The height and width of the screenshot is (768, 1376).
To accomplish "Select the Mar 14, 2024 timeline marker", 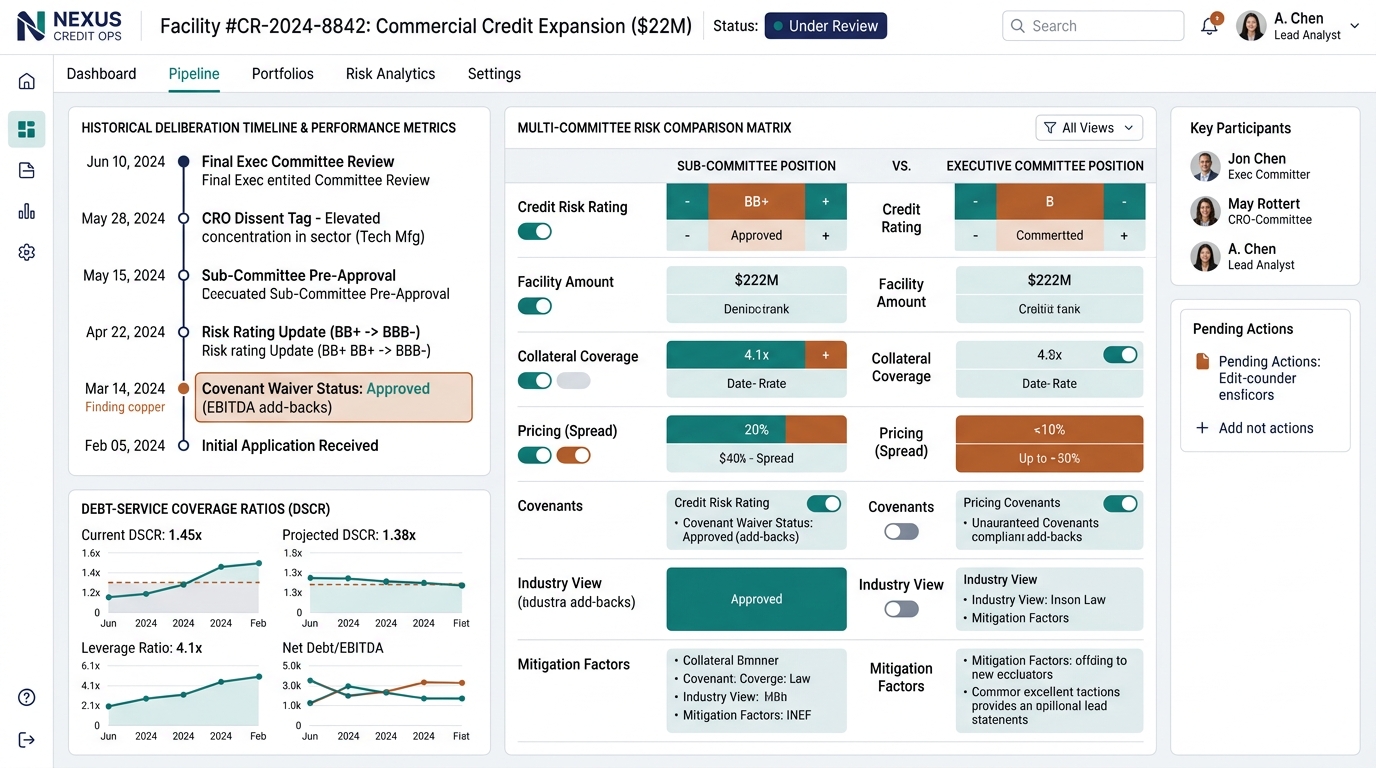I will click(183, 389).
